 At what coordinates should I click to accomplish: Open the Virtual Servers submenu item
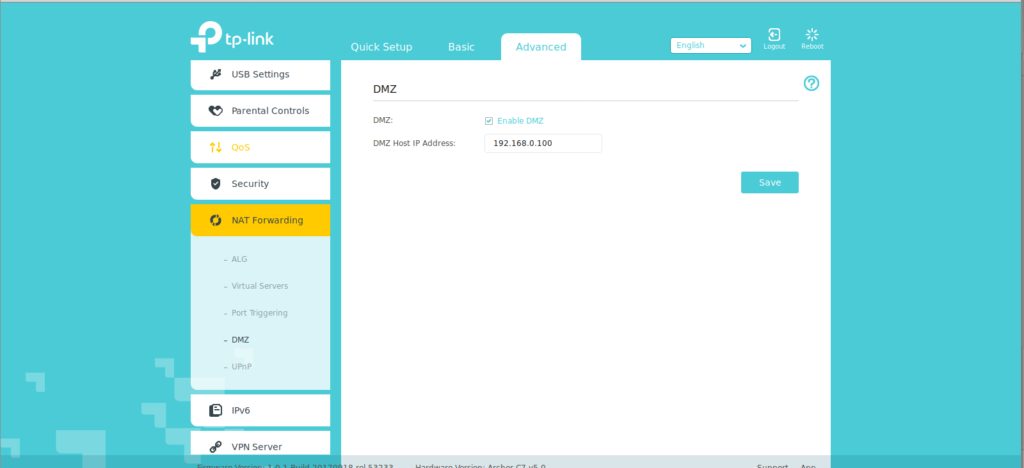click(x=259, y=286)
